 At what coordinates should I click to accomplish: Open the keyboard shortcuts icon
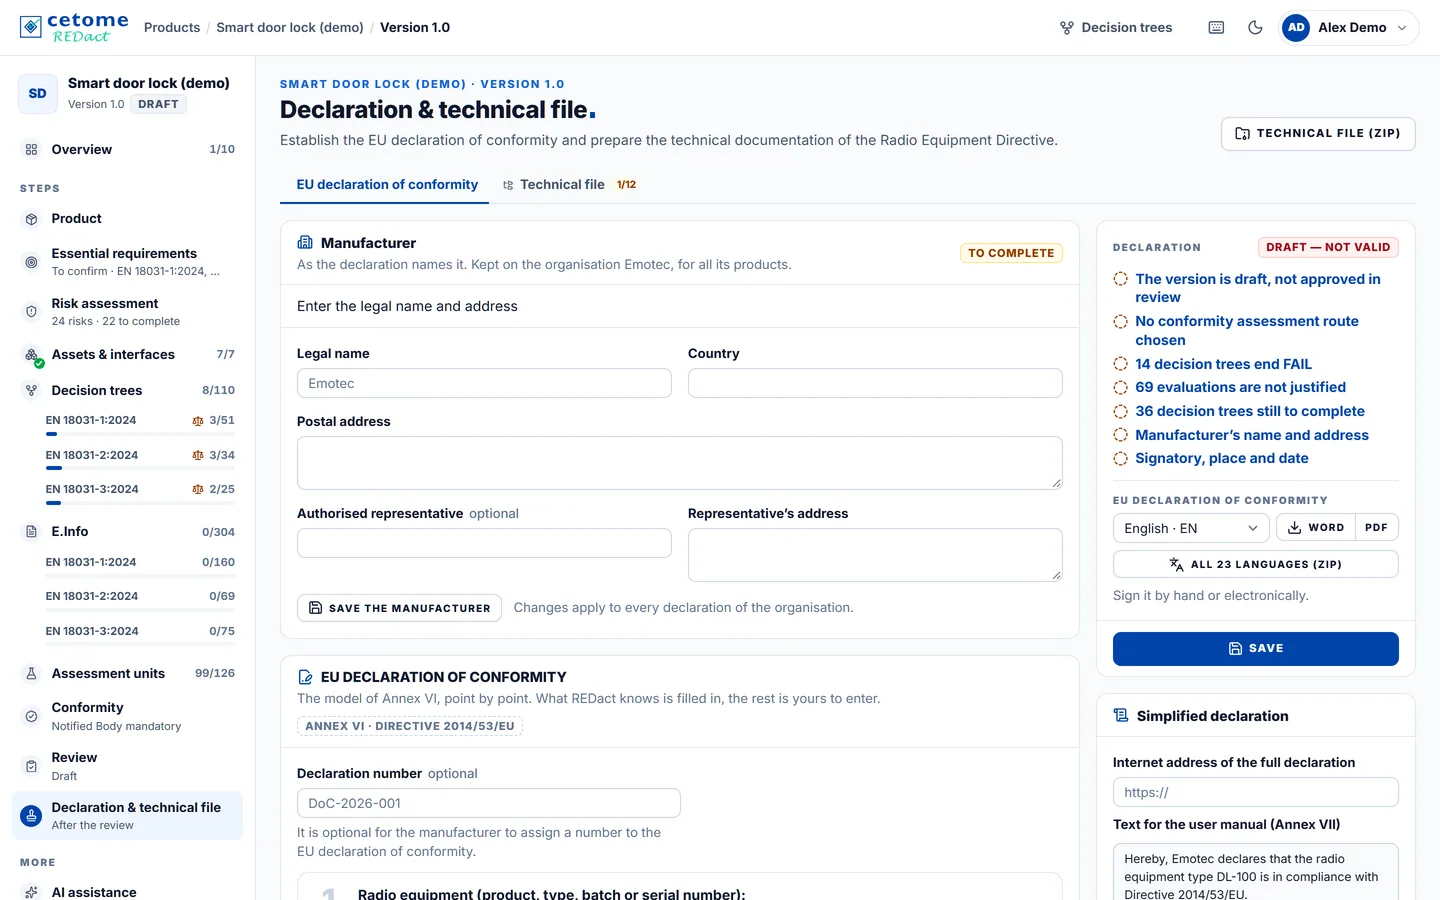[x=1216, y=28]
